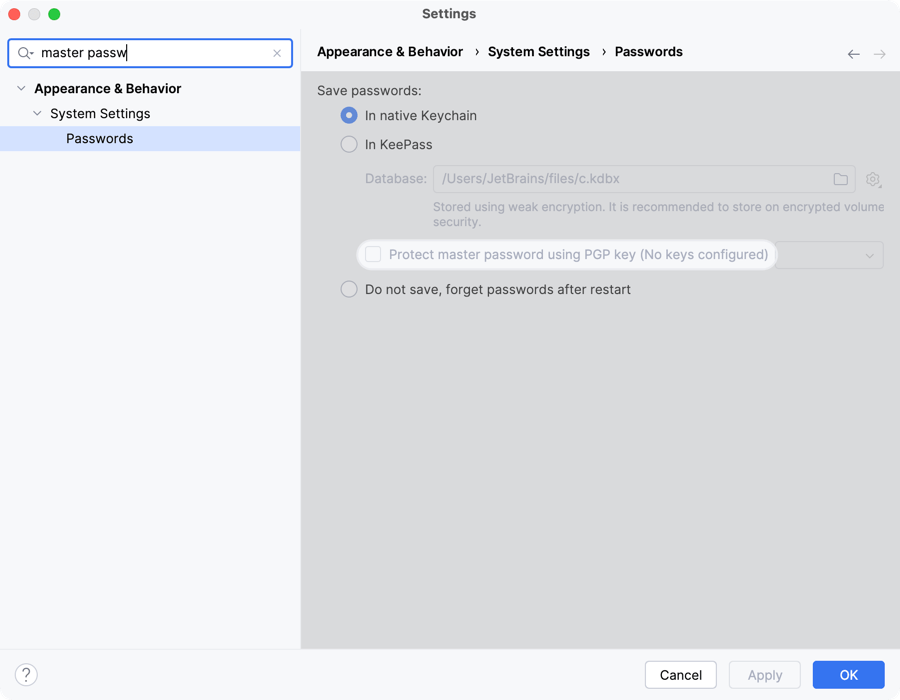Select In KeePass radio button
The width and height of the screenshot is (900, 700).
(349, 145)
